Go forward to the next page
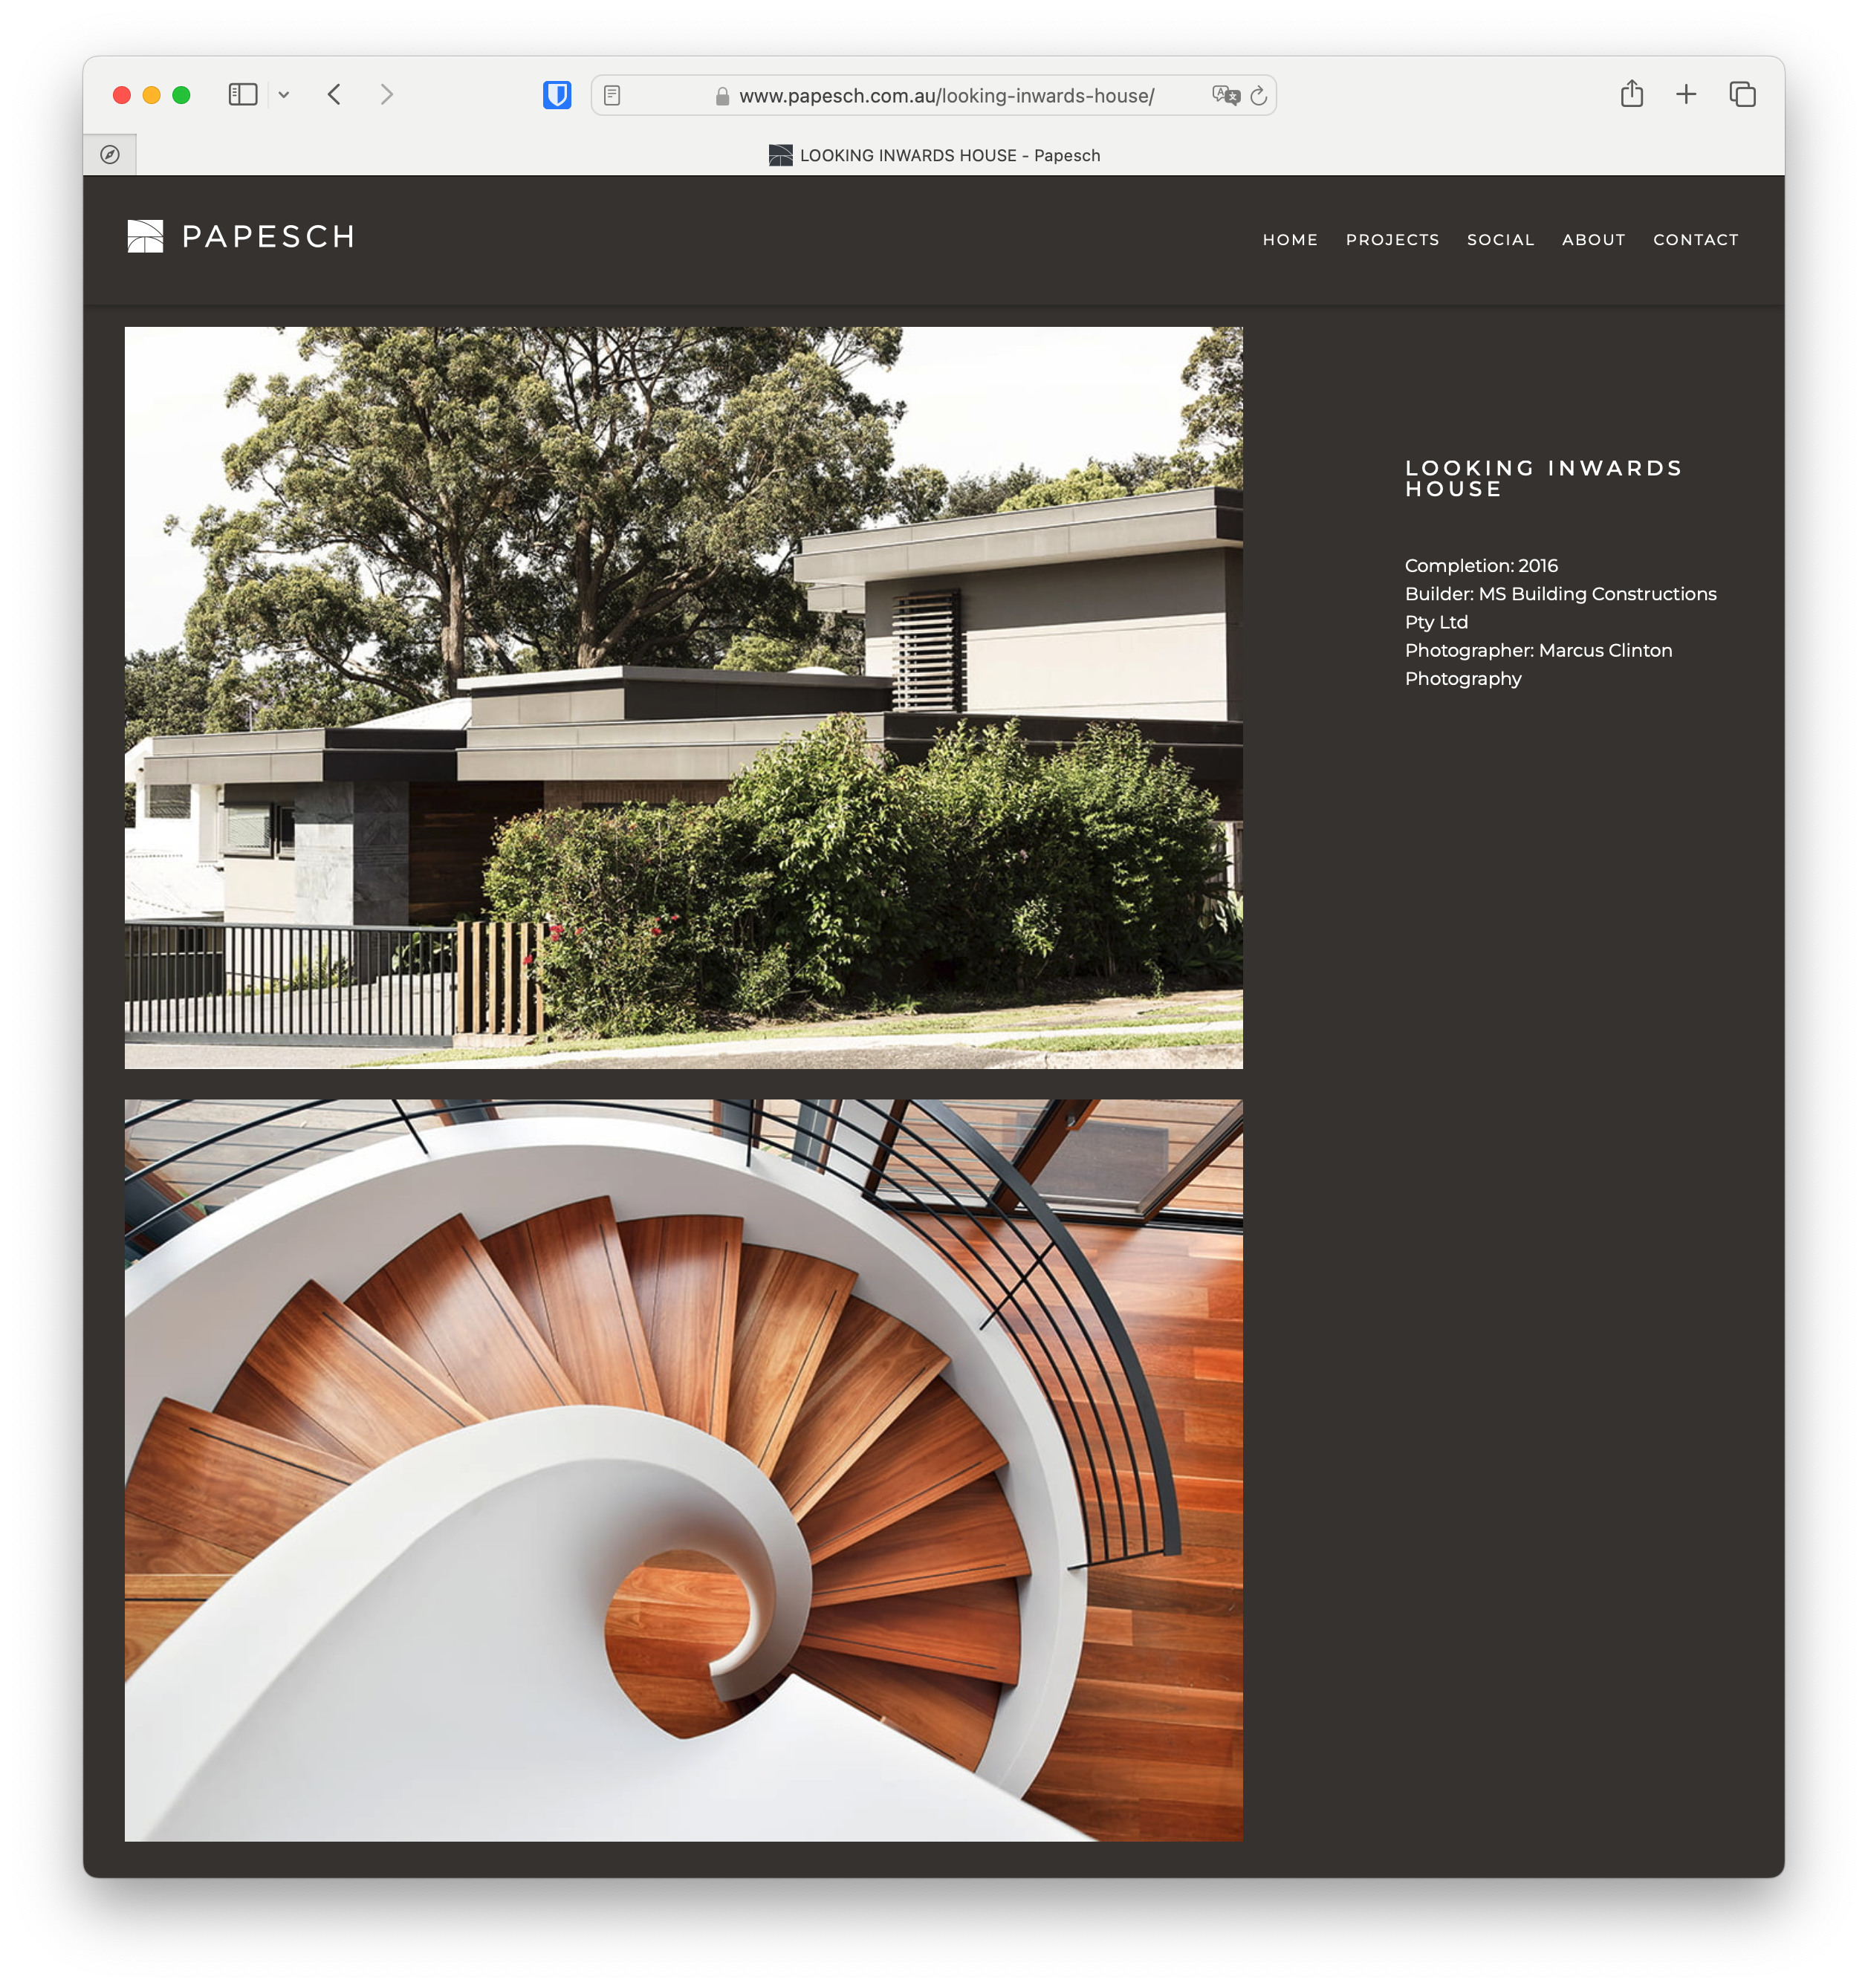Viewport: 1868px width, 1988px height. [x=387, y=95]
